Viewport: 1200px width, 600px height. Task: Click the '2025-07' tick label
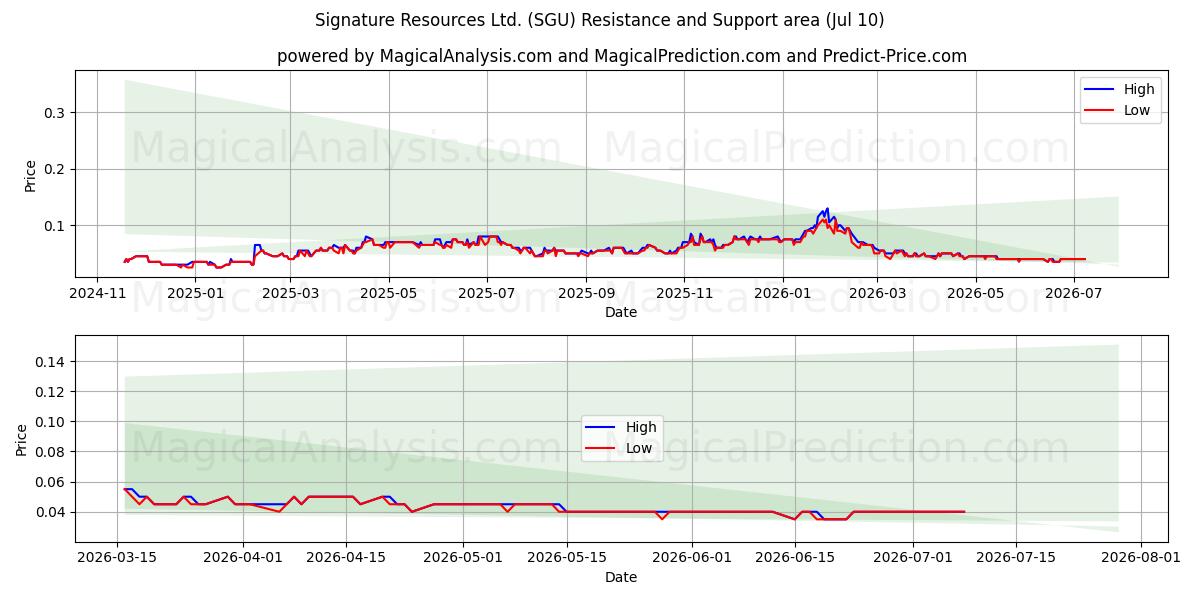(487, 293)
